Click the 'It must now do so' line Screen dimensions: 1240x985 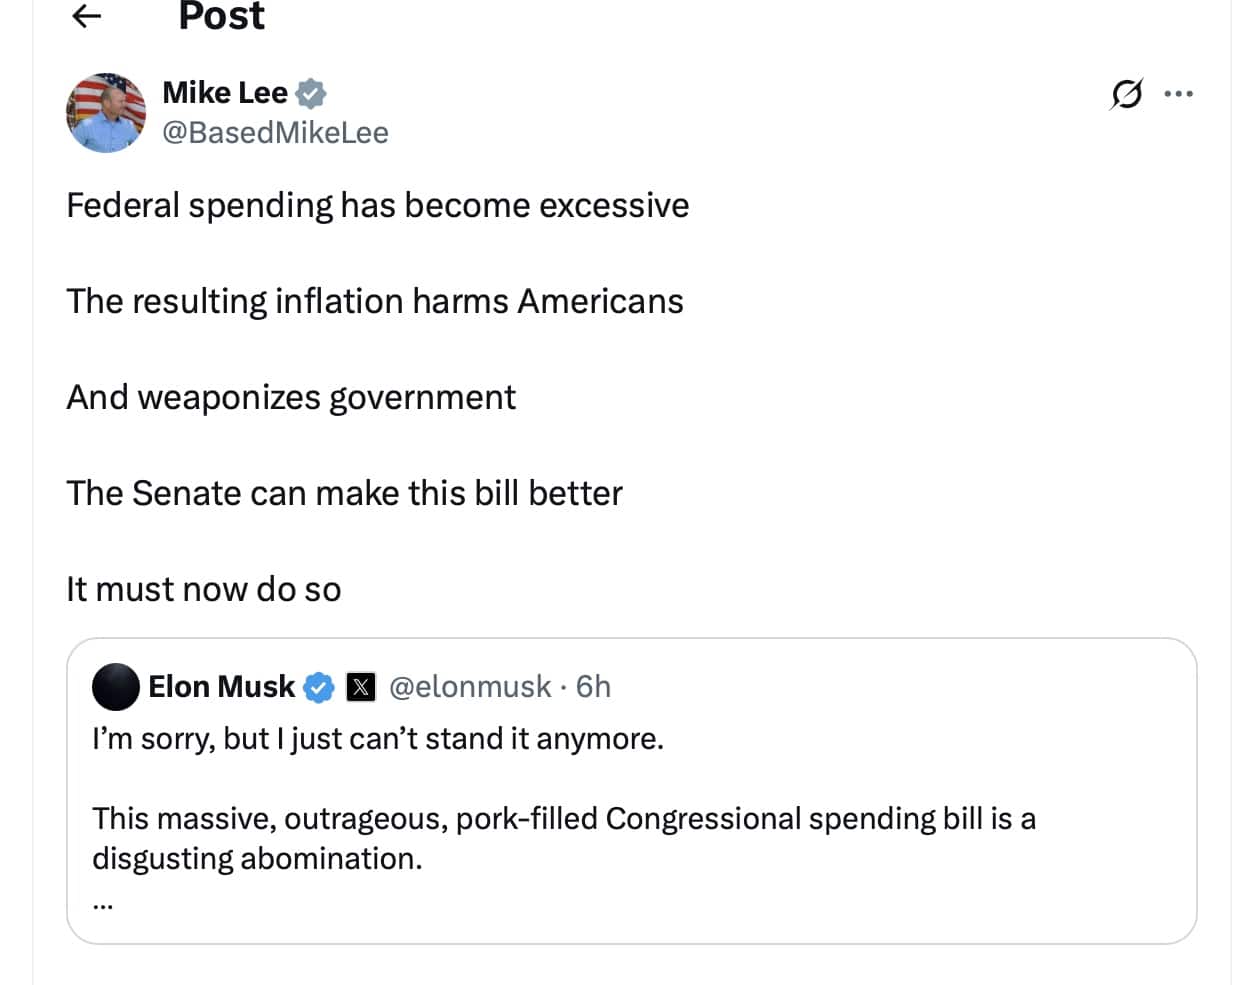204,590
